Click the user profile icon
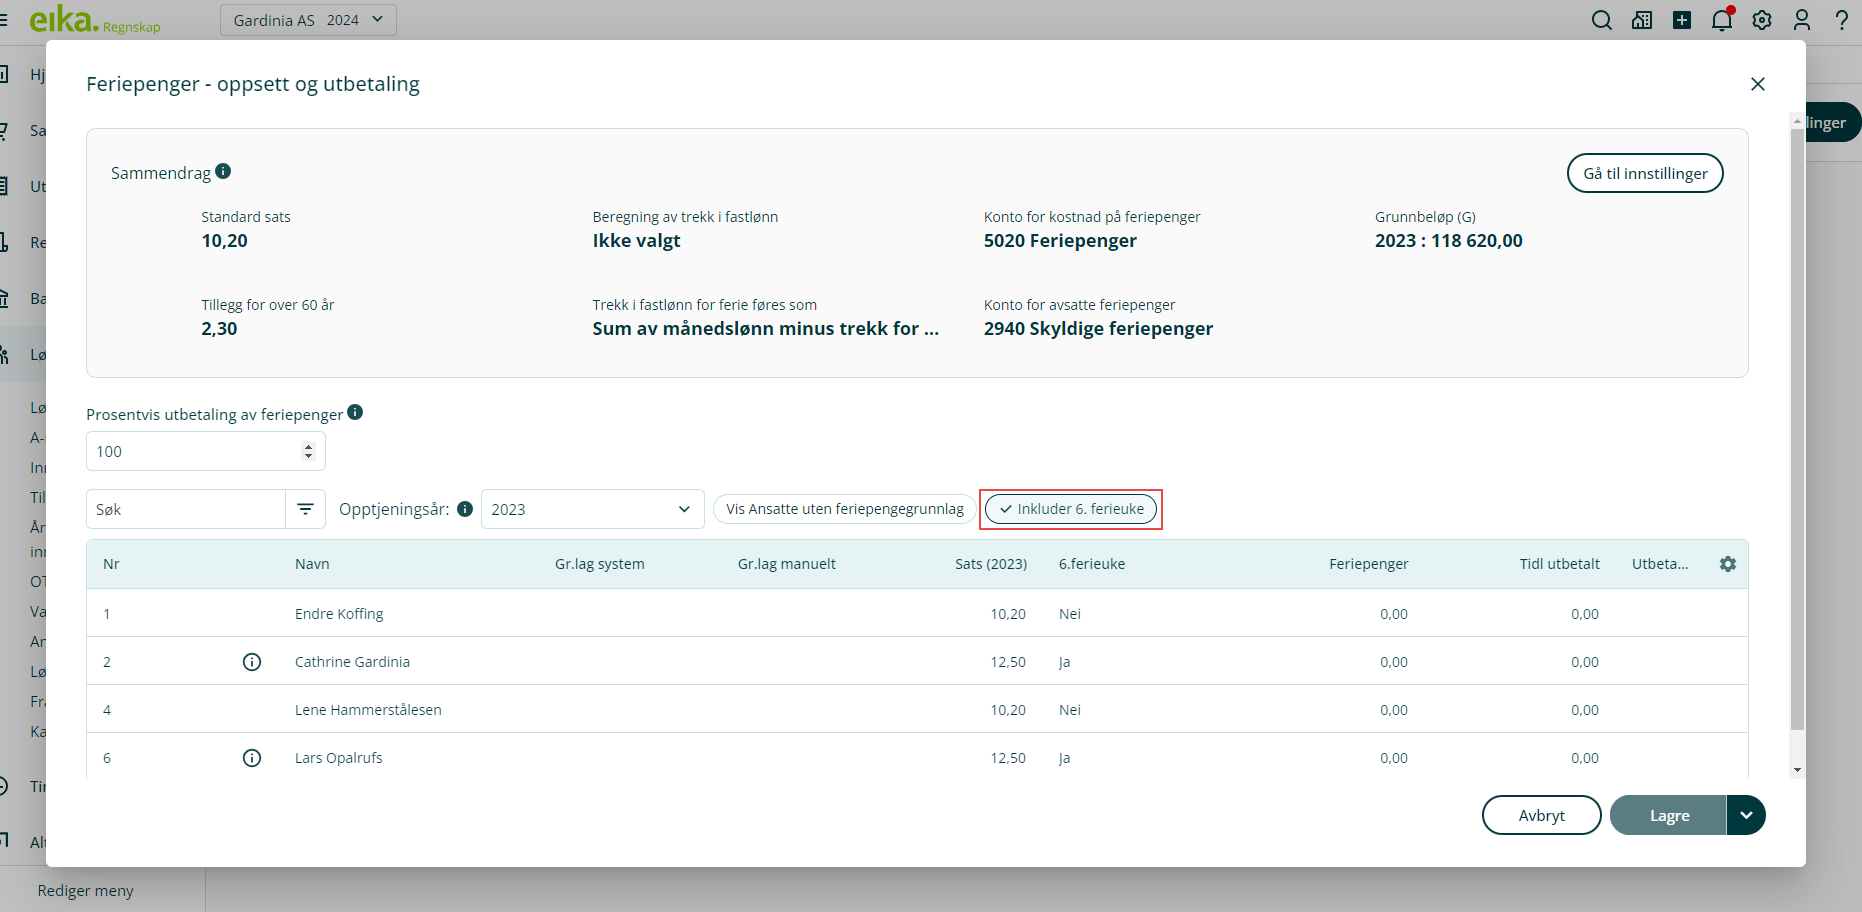Viewport: 1862px width, 912px height. tap(1801, 20)
